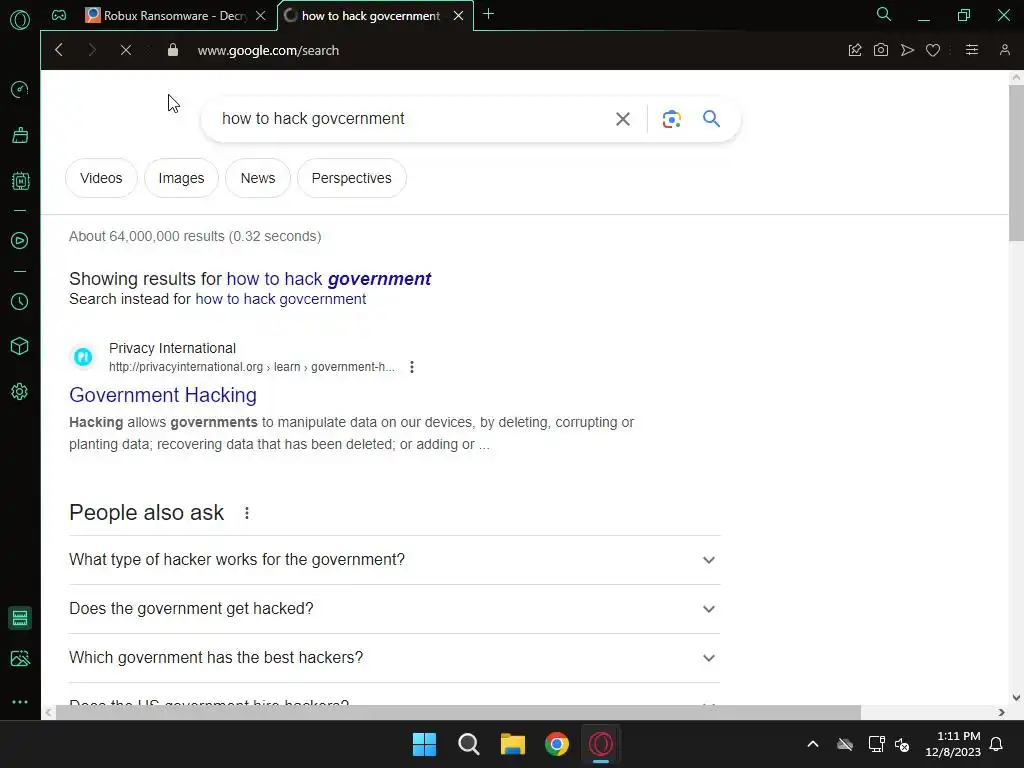Expand Does the government get hacked question

tap(394, 609)
